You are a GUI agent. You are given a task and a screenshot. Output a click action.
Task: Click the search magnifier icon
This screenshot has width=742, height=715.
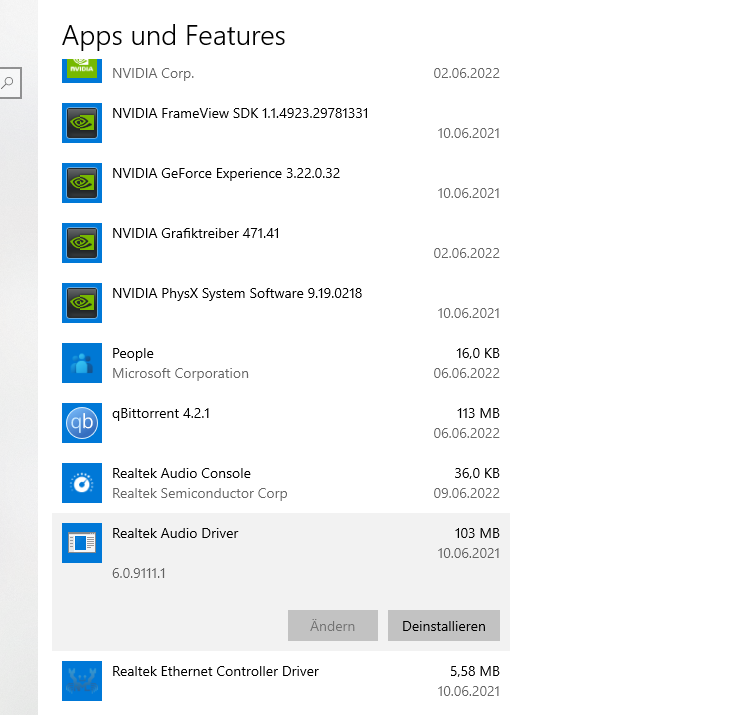pos(8,83)
